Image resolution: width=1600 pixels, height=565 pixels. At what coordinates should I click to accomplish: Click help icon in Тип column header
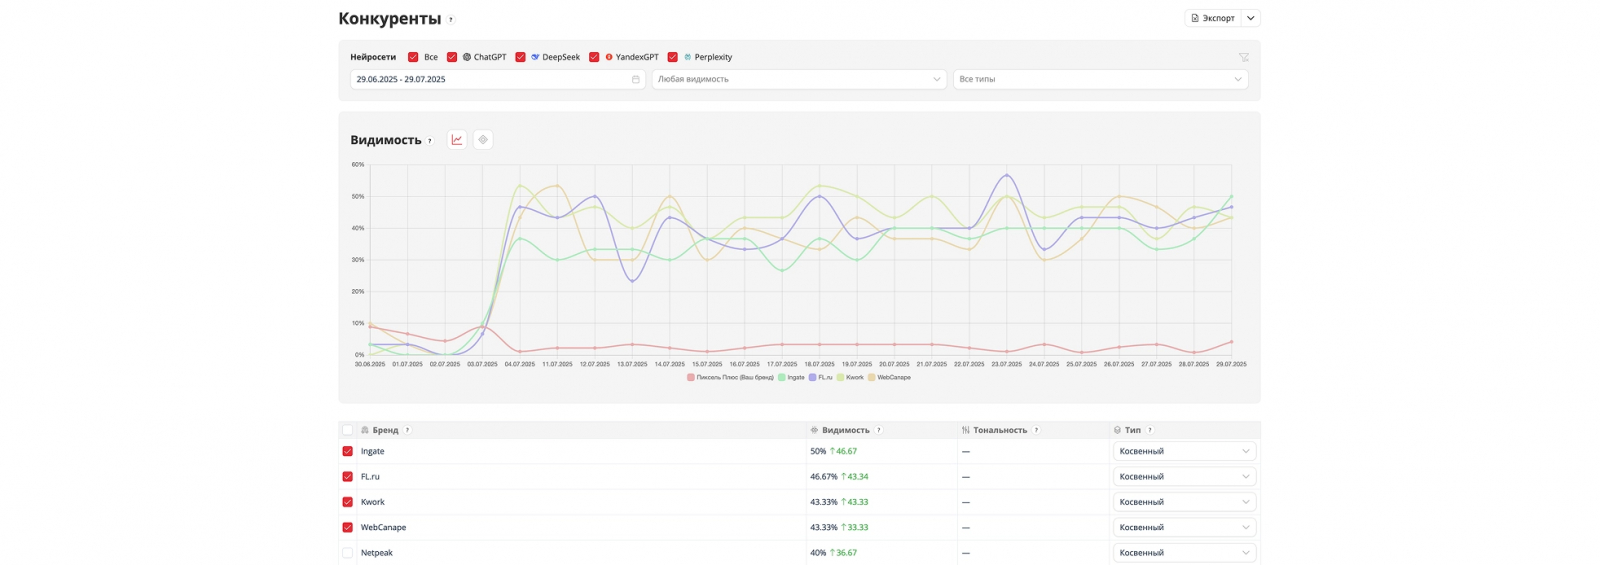pyautogui.click(x=1150, y=430)
